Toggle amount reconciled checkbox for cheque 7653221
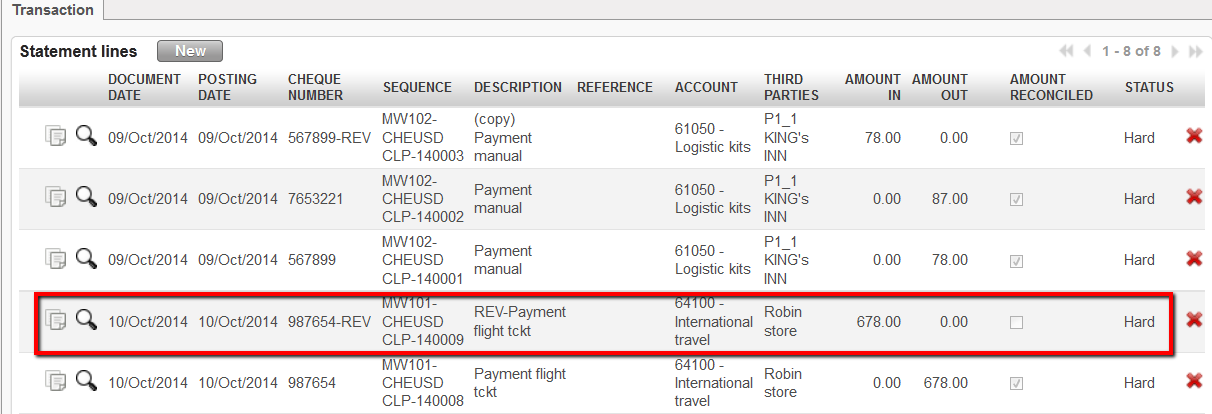The width and height of the screenshot is (1212, 414). pos(1016,200)
